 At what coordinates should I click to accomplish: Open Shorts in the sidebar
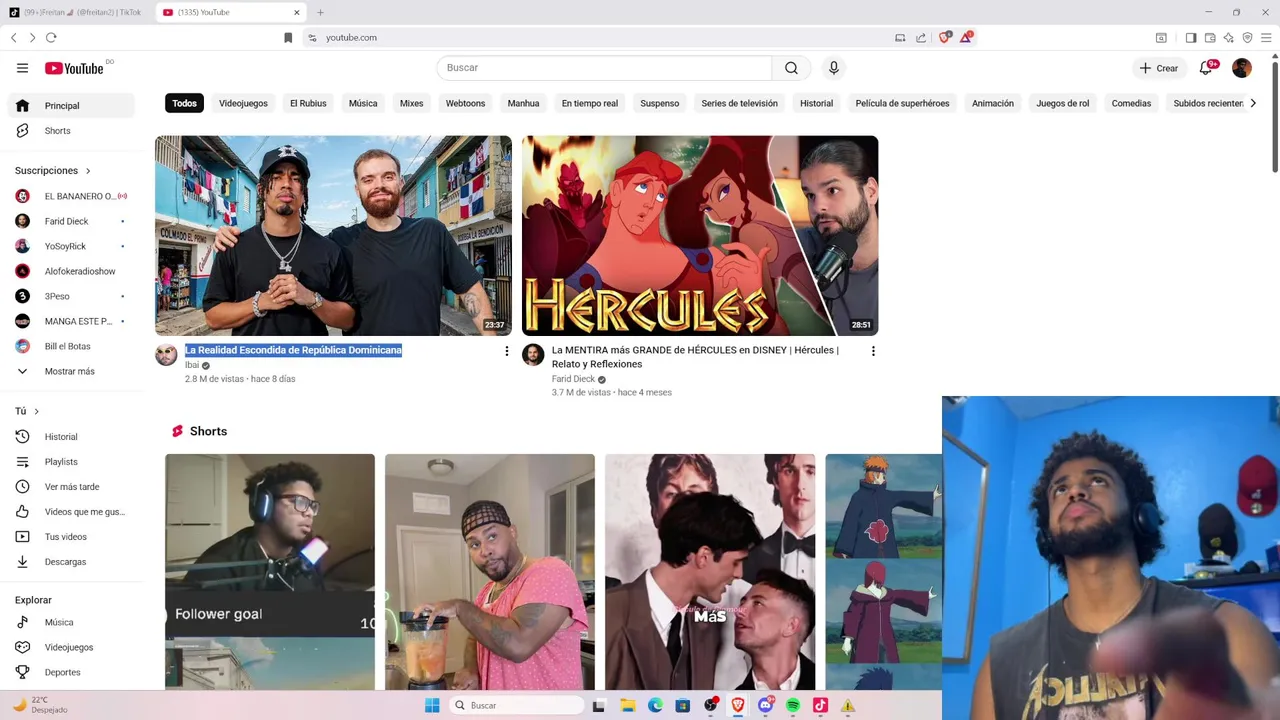coord(70,131)
